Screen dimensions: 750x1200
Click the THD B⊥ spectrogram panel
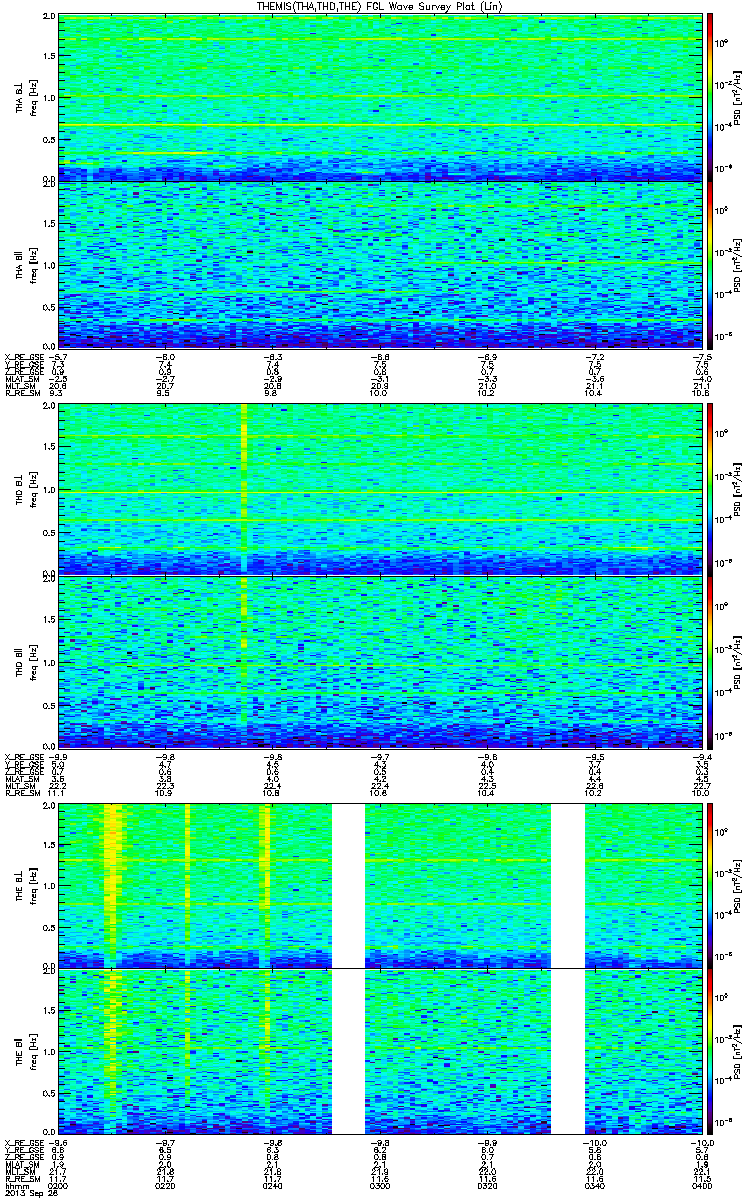[x=381, y=487]
